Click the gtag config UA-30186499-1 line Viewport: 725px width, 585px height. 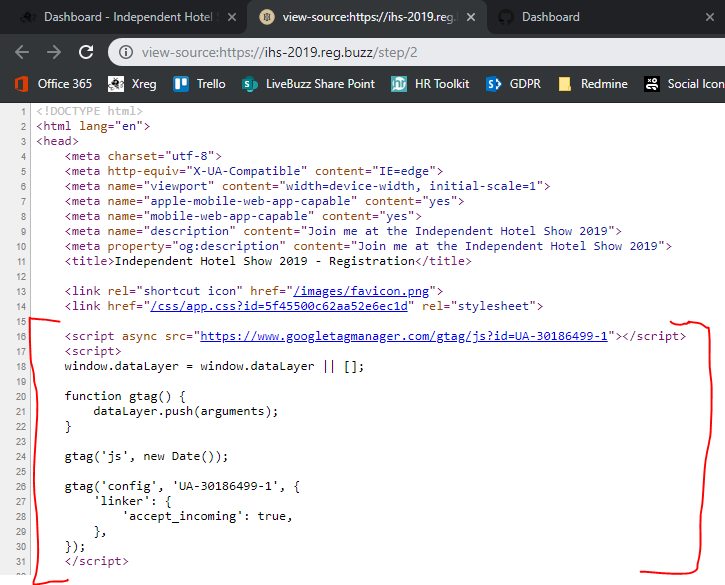coord(182,486)
